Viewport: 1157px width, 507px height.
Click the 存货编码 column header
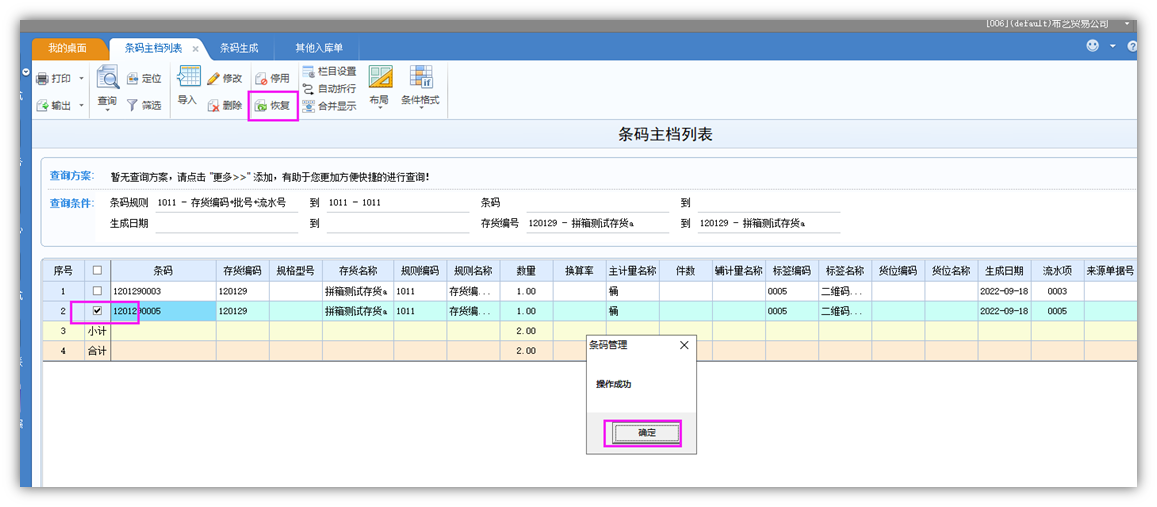pyautogui.click(x=242, y=271)
